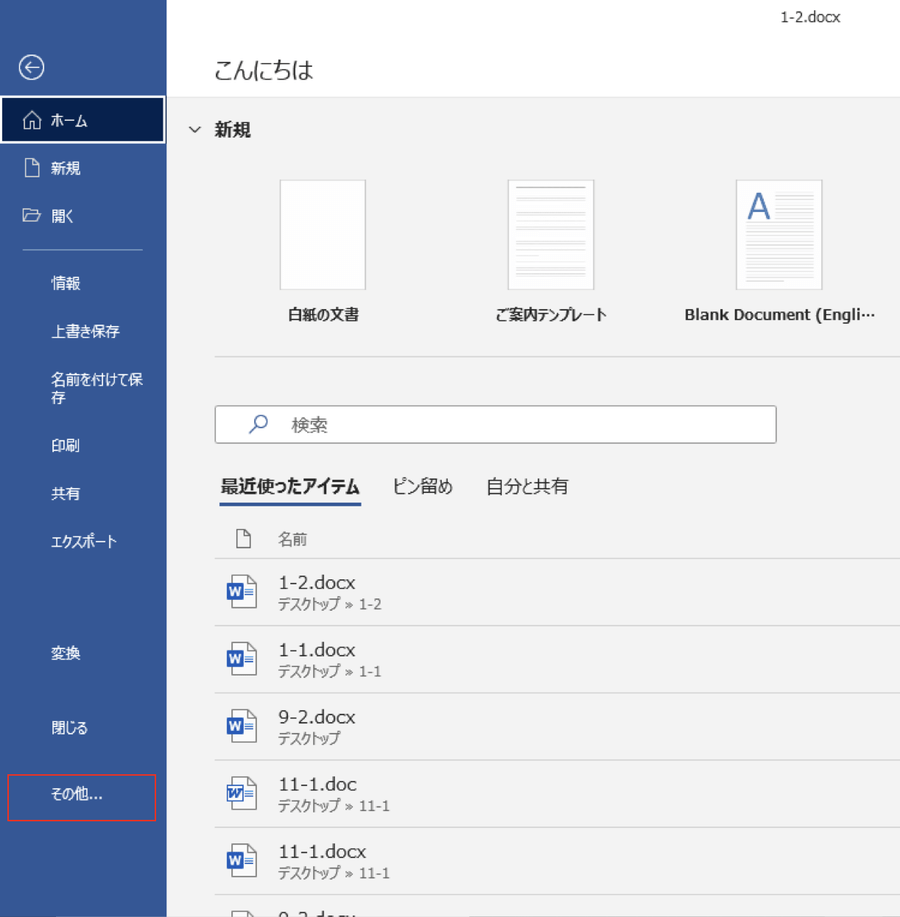The image size is (900, 917).
Task: Click the magnifier icon in the search box
Action: (258, 424)
